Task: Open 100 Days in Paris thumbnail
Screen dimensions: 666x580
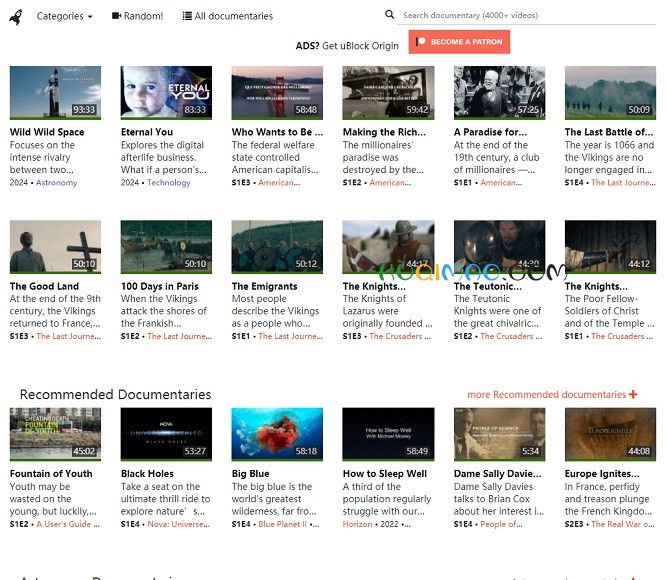Action: 166,247
